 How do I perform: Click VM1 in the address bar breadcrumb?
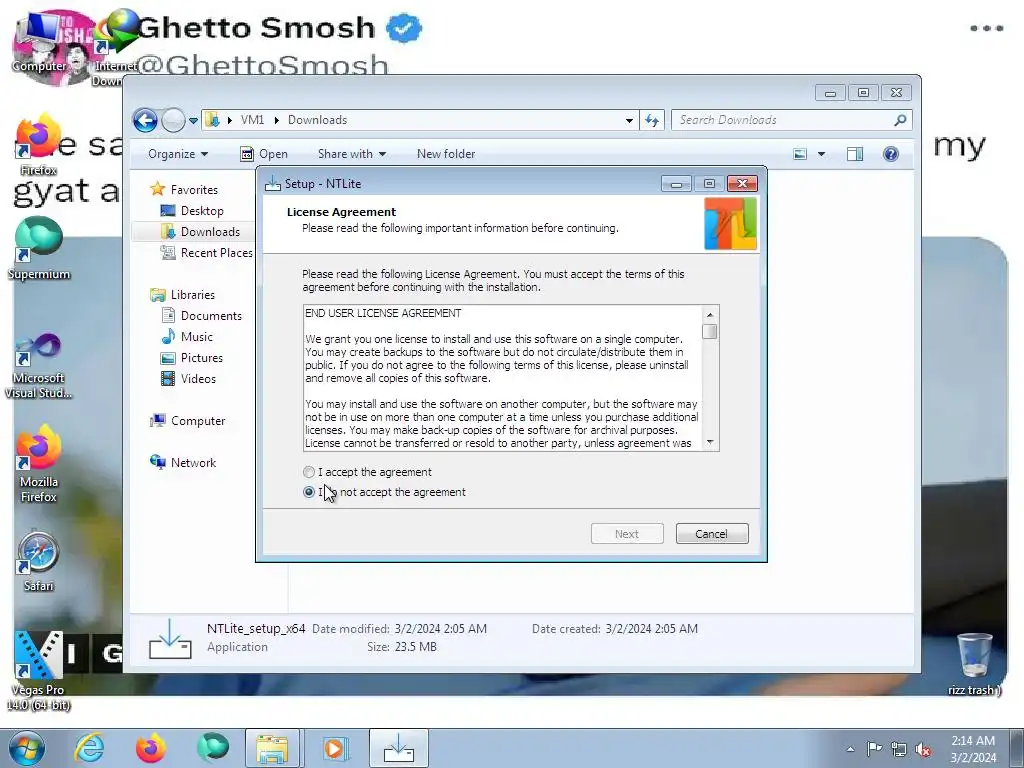pos(252,120)
